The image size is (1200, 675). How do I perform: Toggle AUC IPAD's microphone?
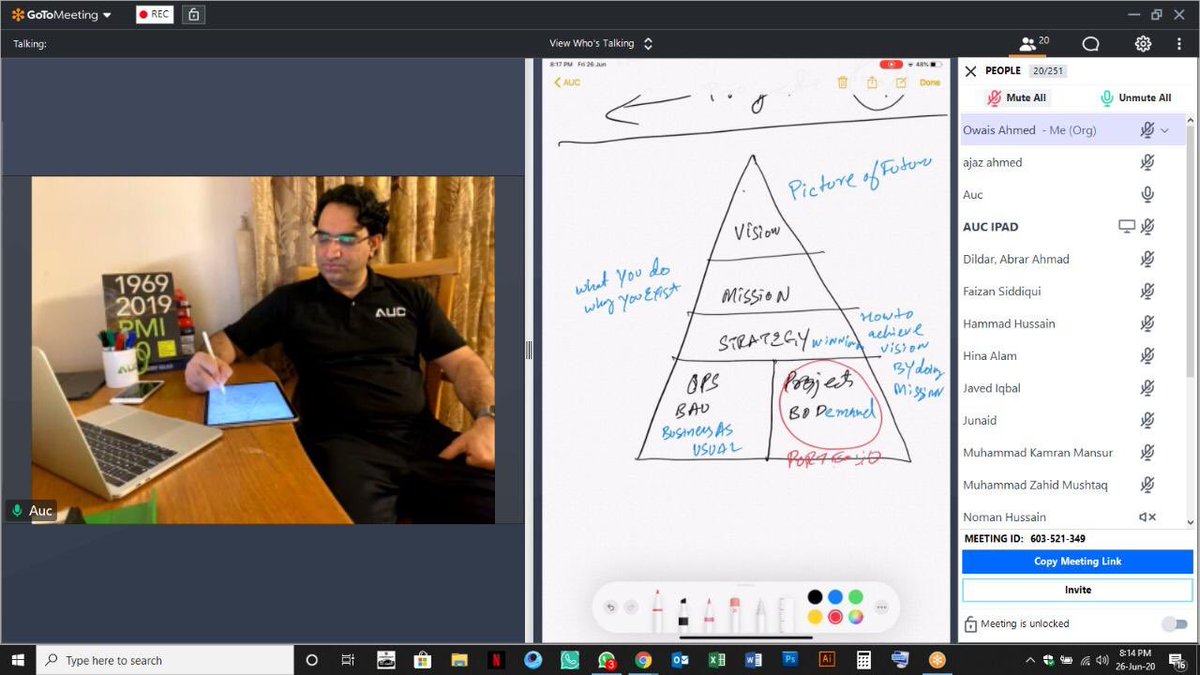[1148, 227]
